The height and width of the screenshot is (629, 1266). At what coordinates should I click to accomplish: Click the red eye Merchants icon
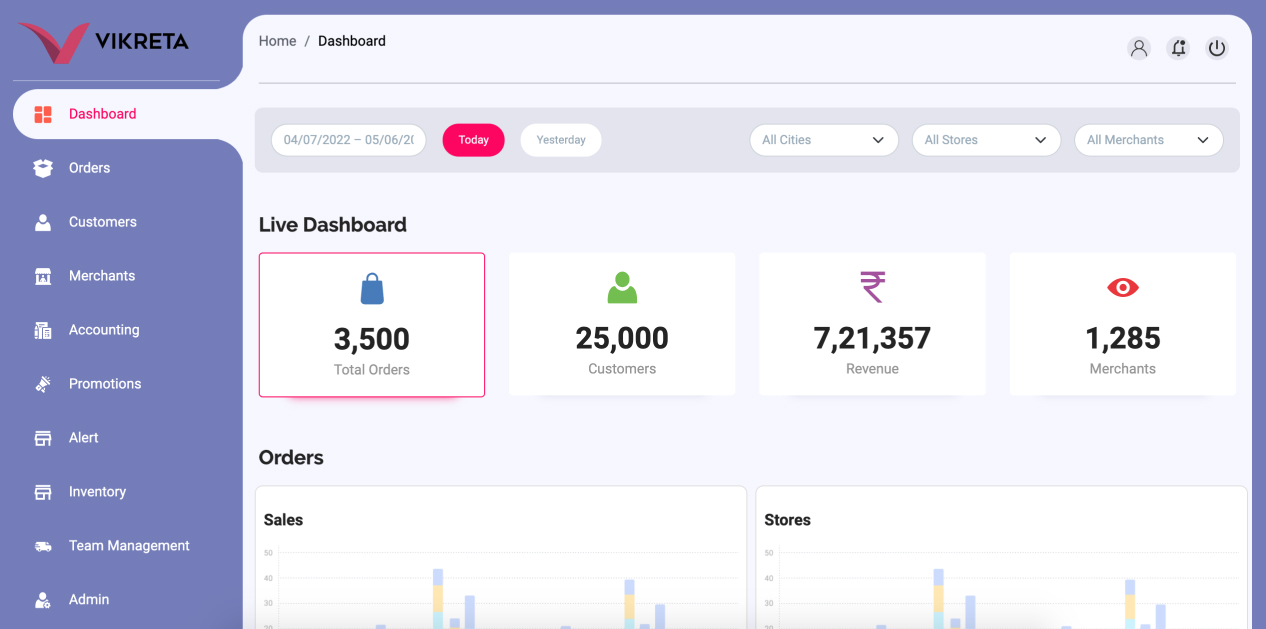click(x=1122, y=288)
